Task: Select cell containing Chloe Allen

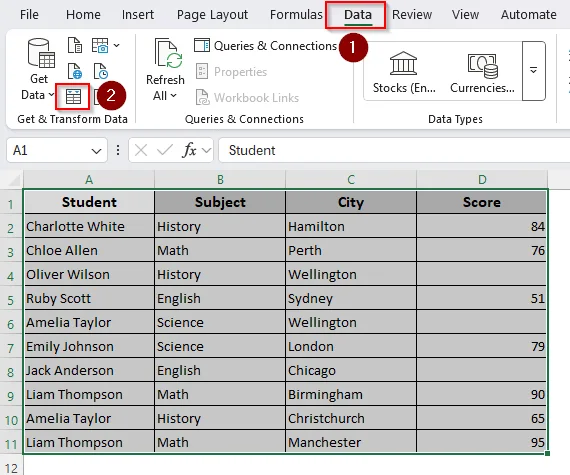Action: point(89,250)
